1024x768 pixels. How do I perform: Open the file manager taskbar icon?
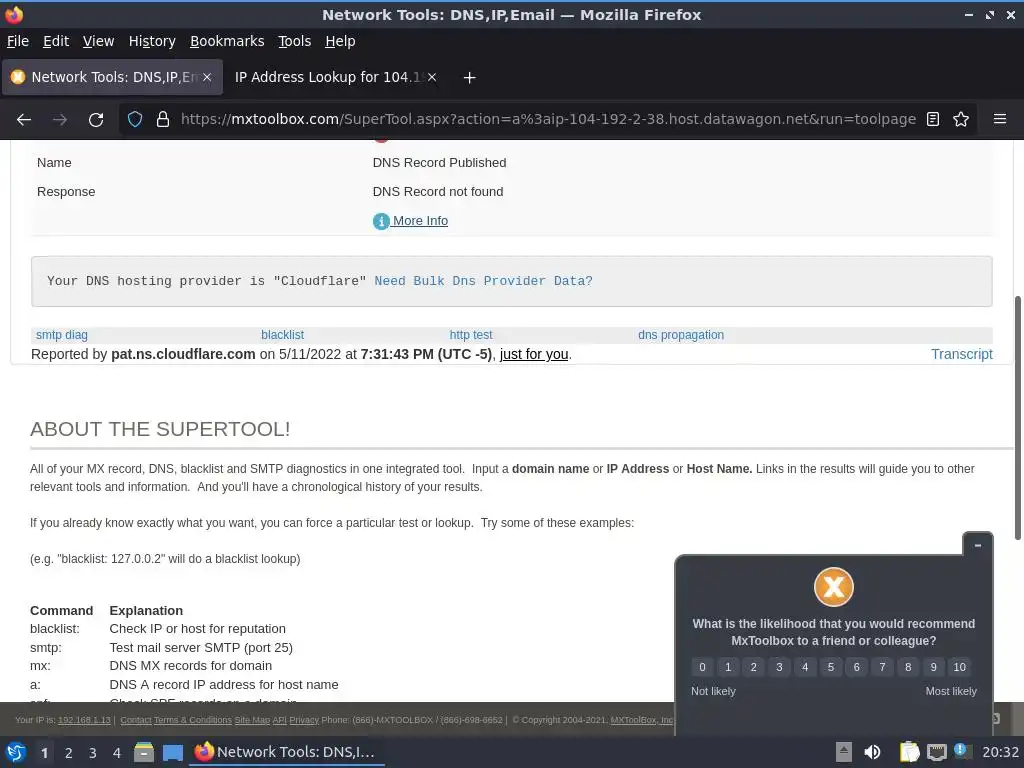pyautogui.click(x=144, y=752)
